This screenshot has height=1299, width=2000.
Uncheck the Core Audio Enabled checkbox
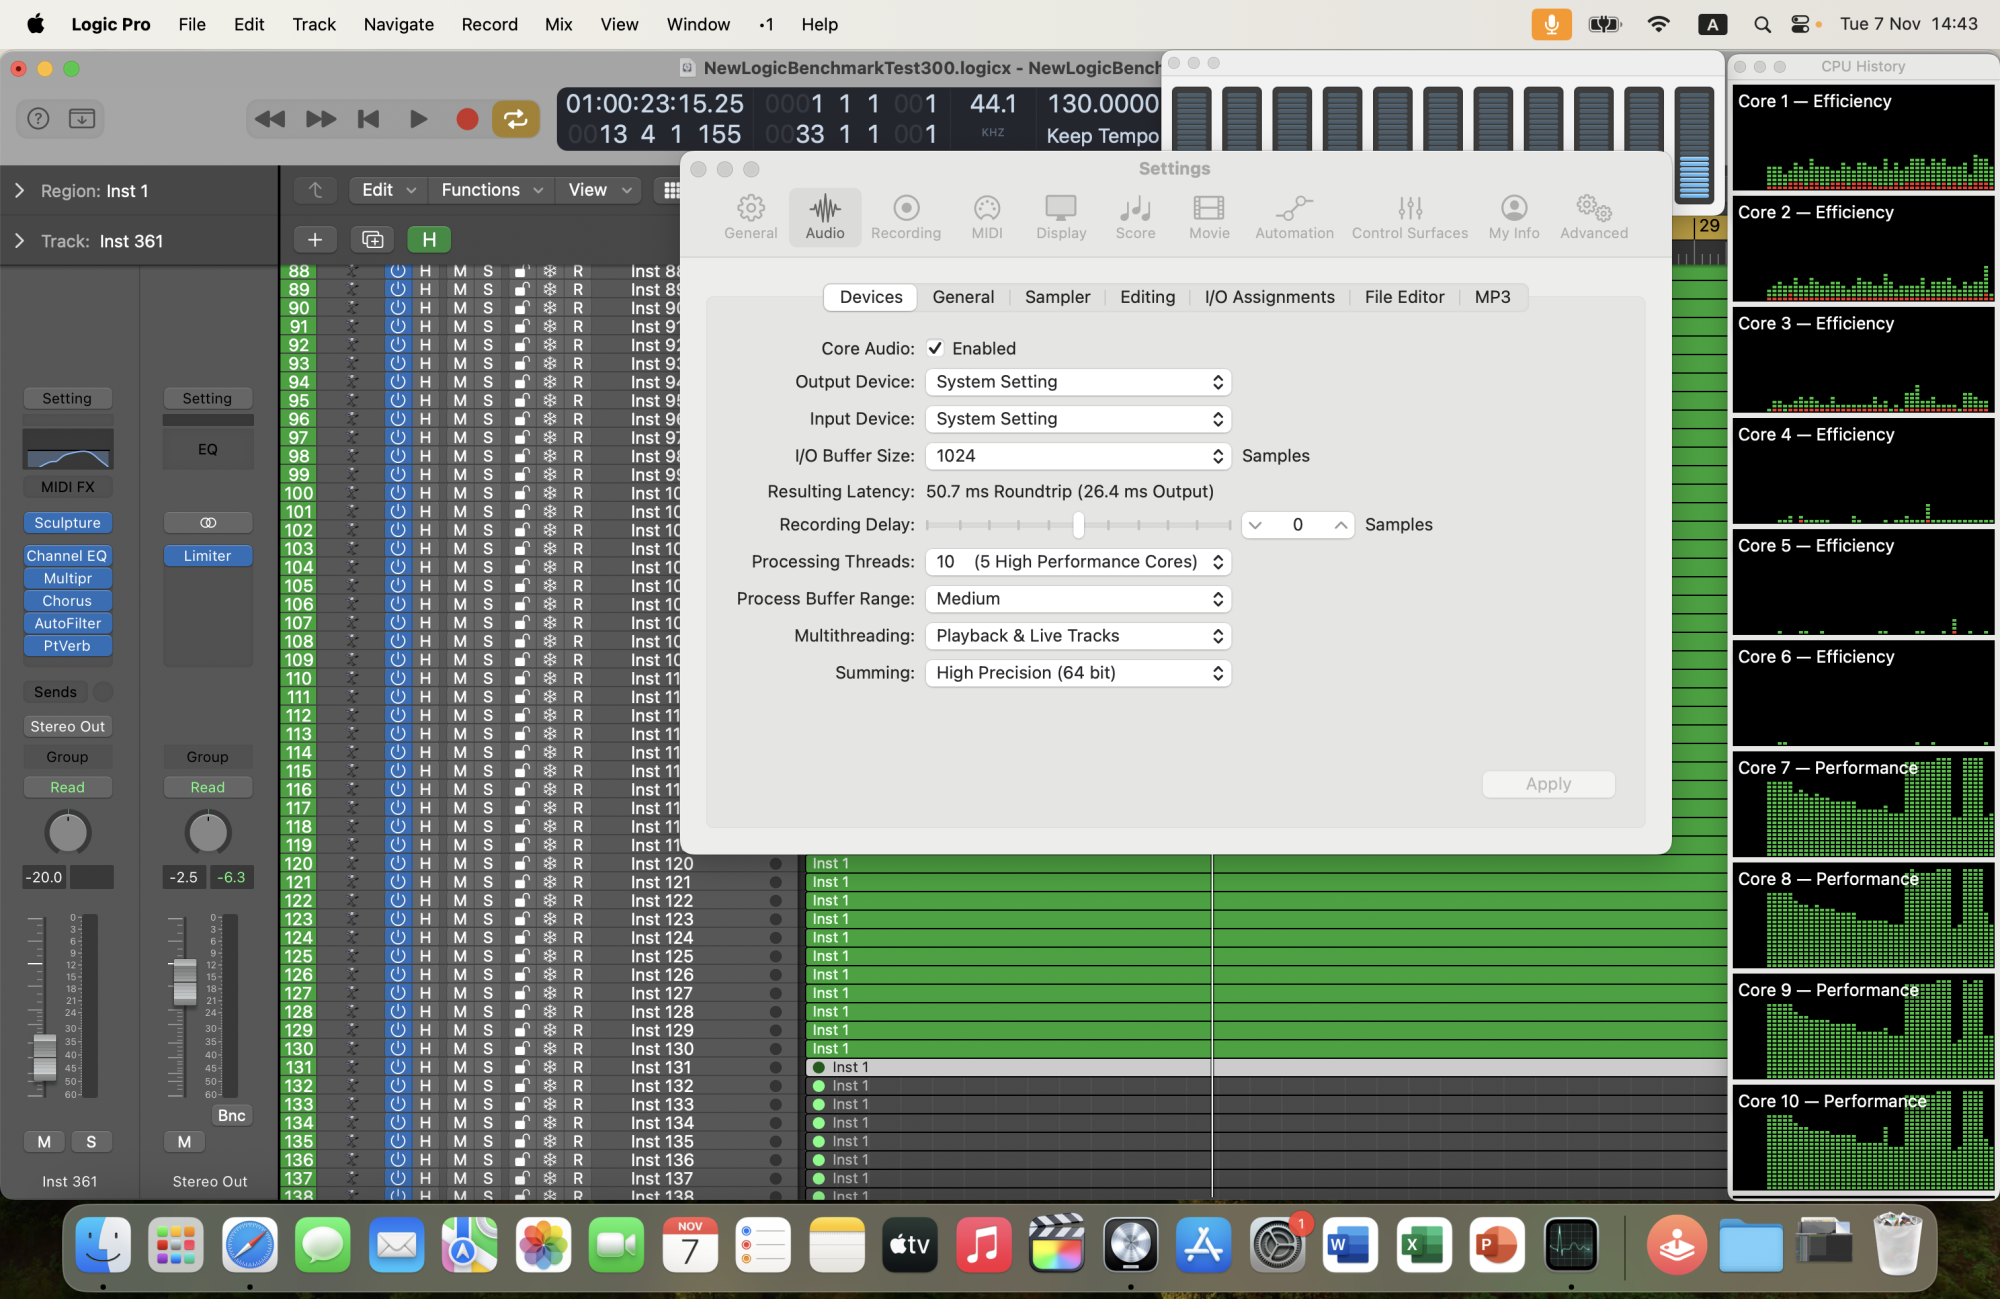[x=935, y=348]
